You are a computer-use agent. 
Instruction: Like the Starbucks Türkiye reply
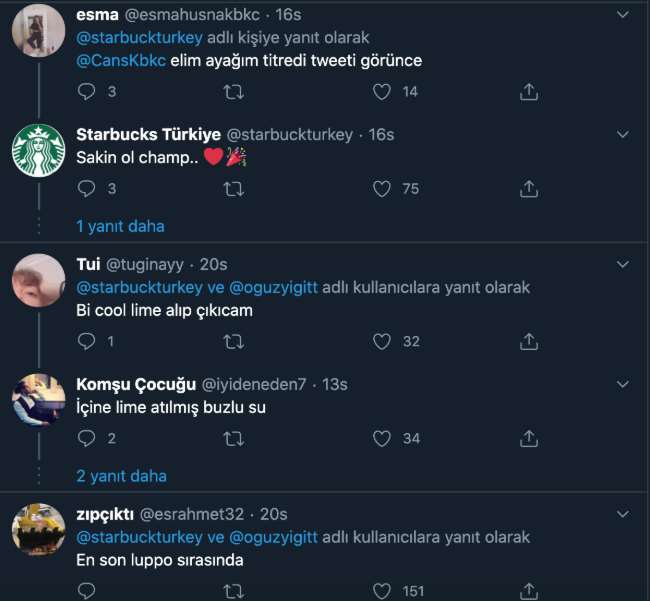pos(381,188)
